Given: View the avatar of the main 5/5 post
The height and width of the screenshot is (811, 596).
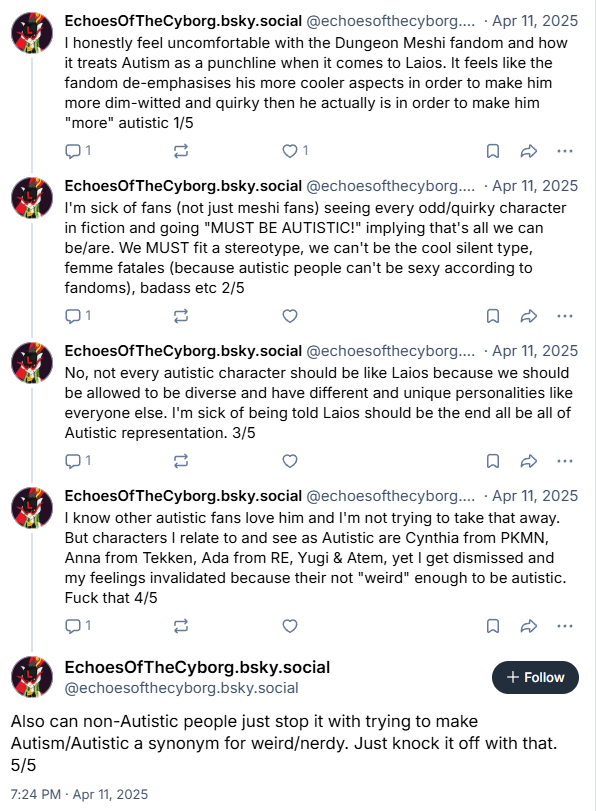Looking at the screenshot, I should [32, 677].
